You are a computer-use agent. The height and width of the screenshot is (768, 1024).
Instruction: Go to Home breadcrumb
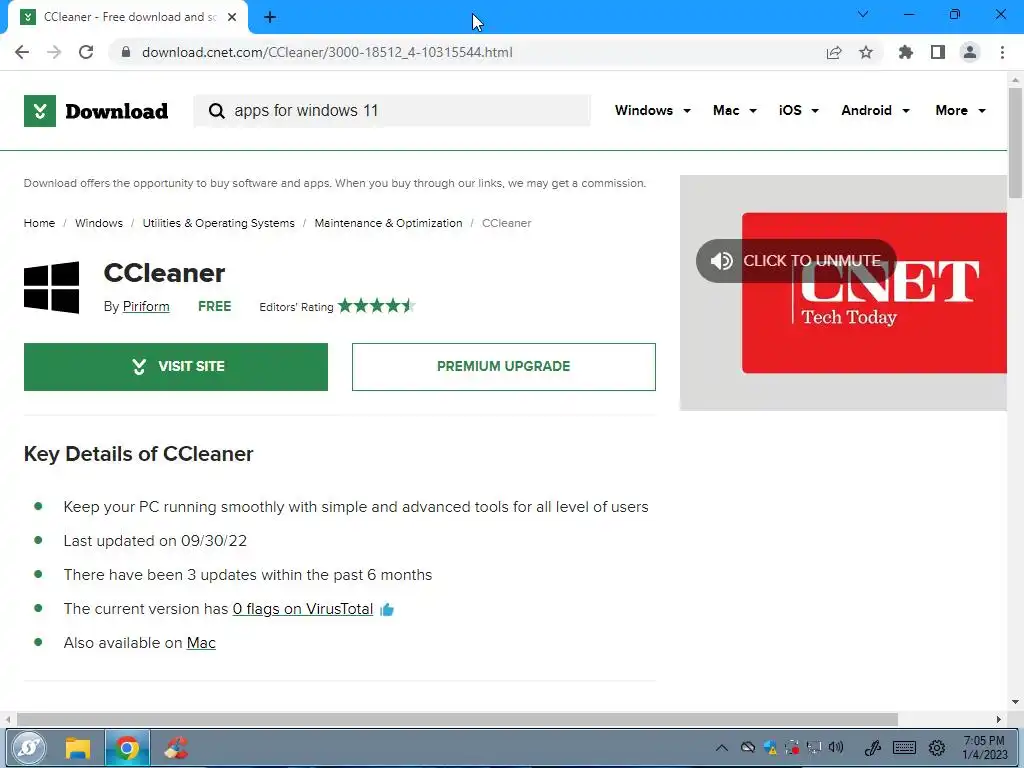[x=39, y=223]
